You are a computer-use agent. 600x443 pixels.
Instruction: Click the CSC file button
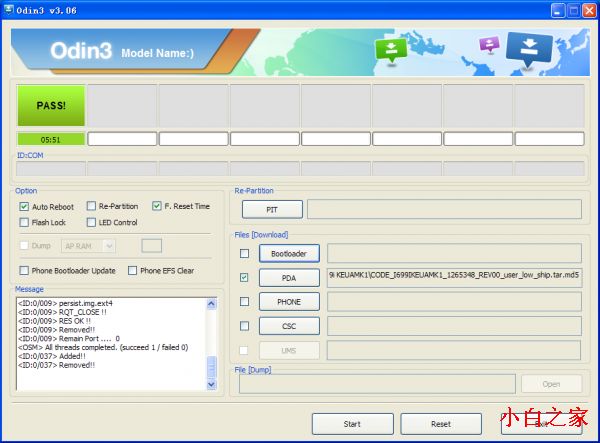289,326
